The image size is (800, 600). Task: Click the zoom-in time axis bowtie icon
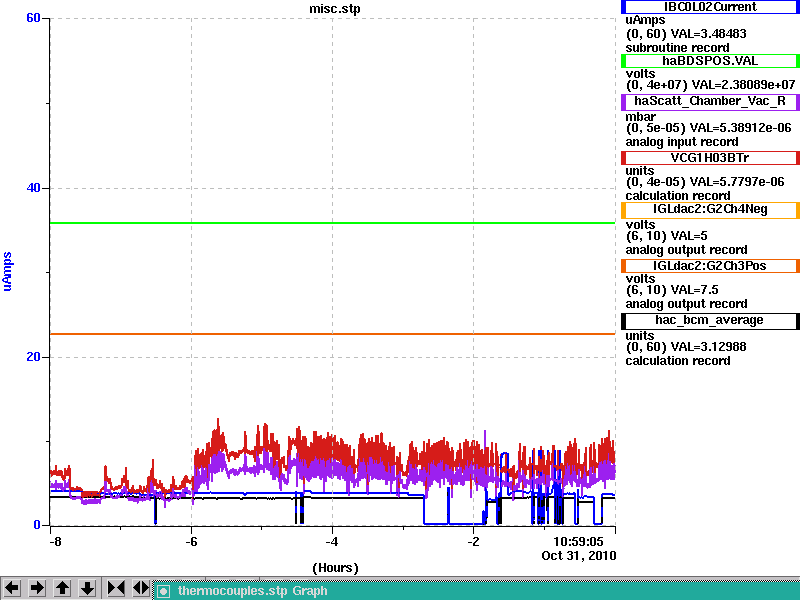[116, 588]
